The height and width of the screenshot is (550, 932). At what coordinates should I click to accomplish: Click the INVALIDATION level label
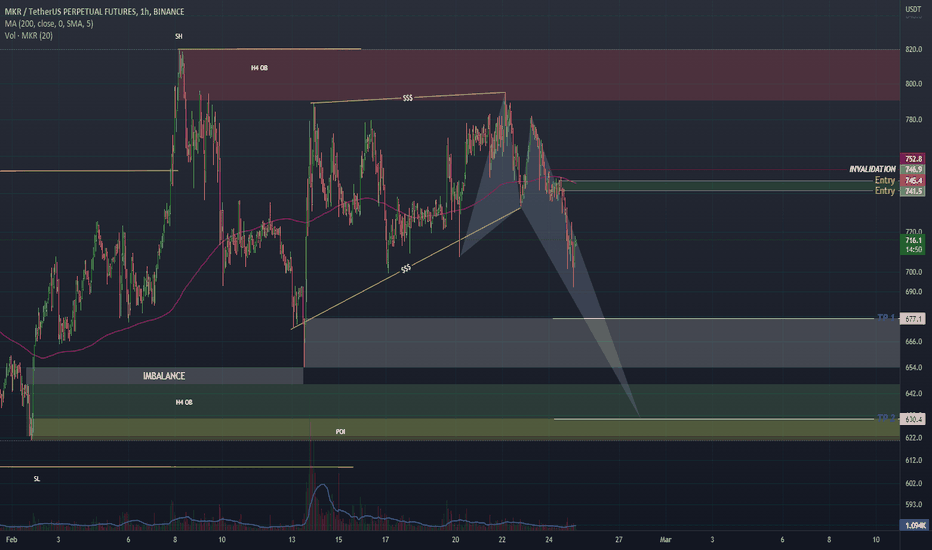coord(872,169)
